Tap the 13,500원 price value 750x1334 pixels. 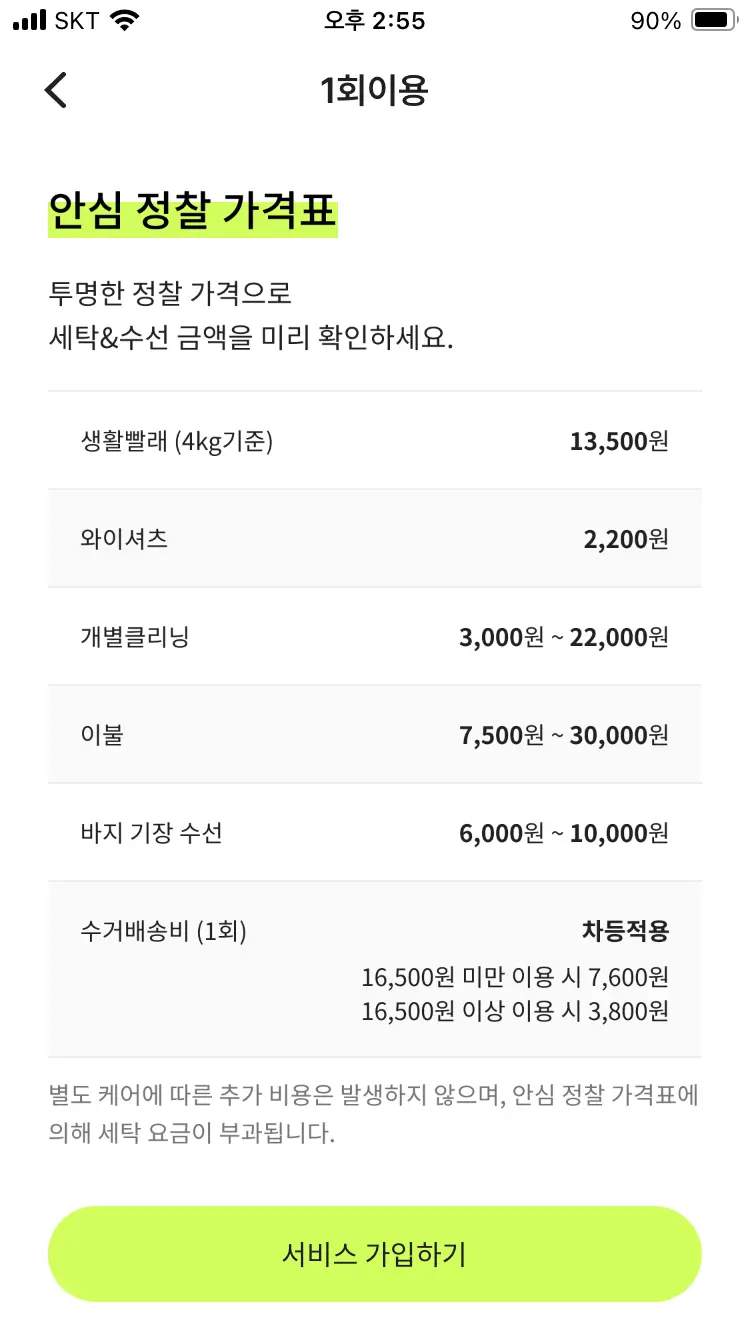[x=618, y=441]
